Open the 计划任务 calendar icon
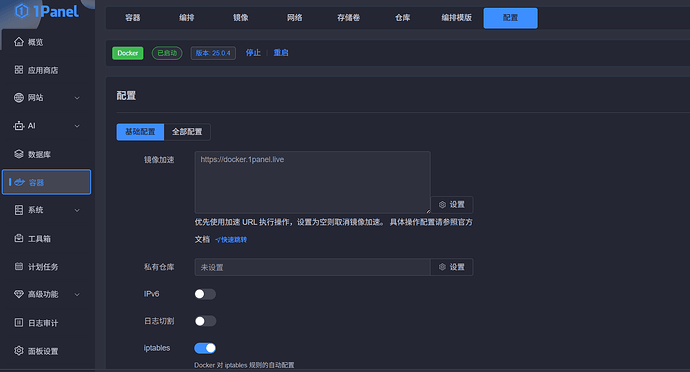This screenshot has height=372, width=690. pos(18,266)
